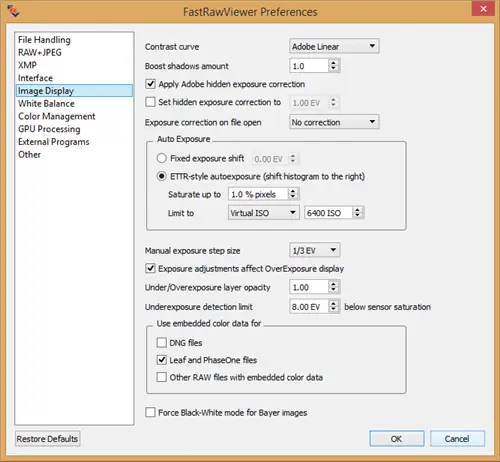Viewport: 500px width, 462px height.
Task: Open the Virtual ISO limit dropdown
Action: [263, 213]
